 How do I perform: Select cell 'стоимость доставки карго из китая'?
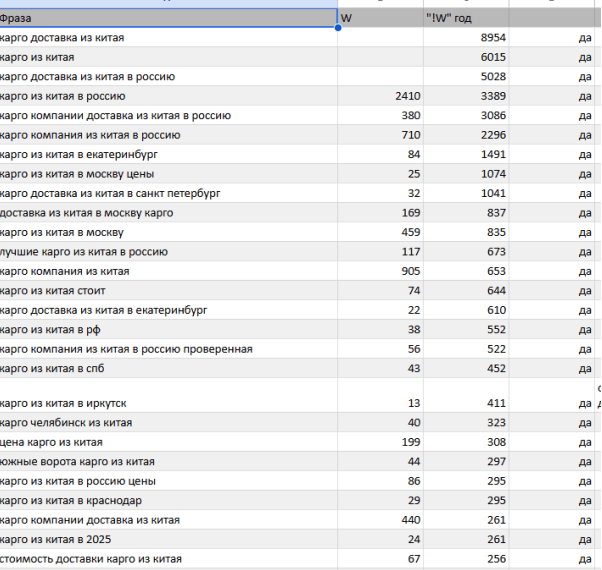click(169, 559)
